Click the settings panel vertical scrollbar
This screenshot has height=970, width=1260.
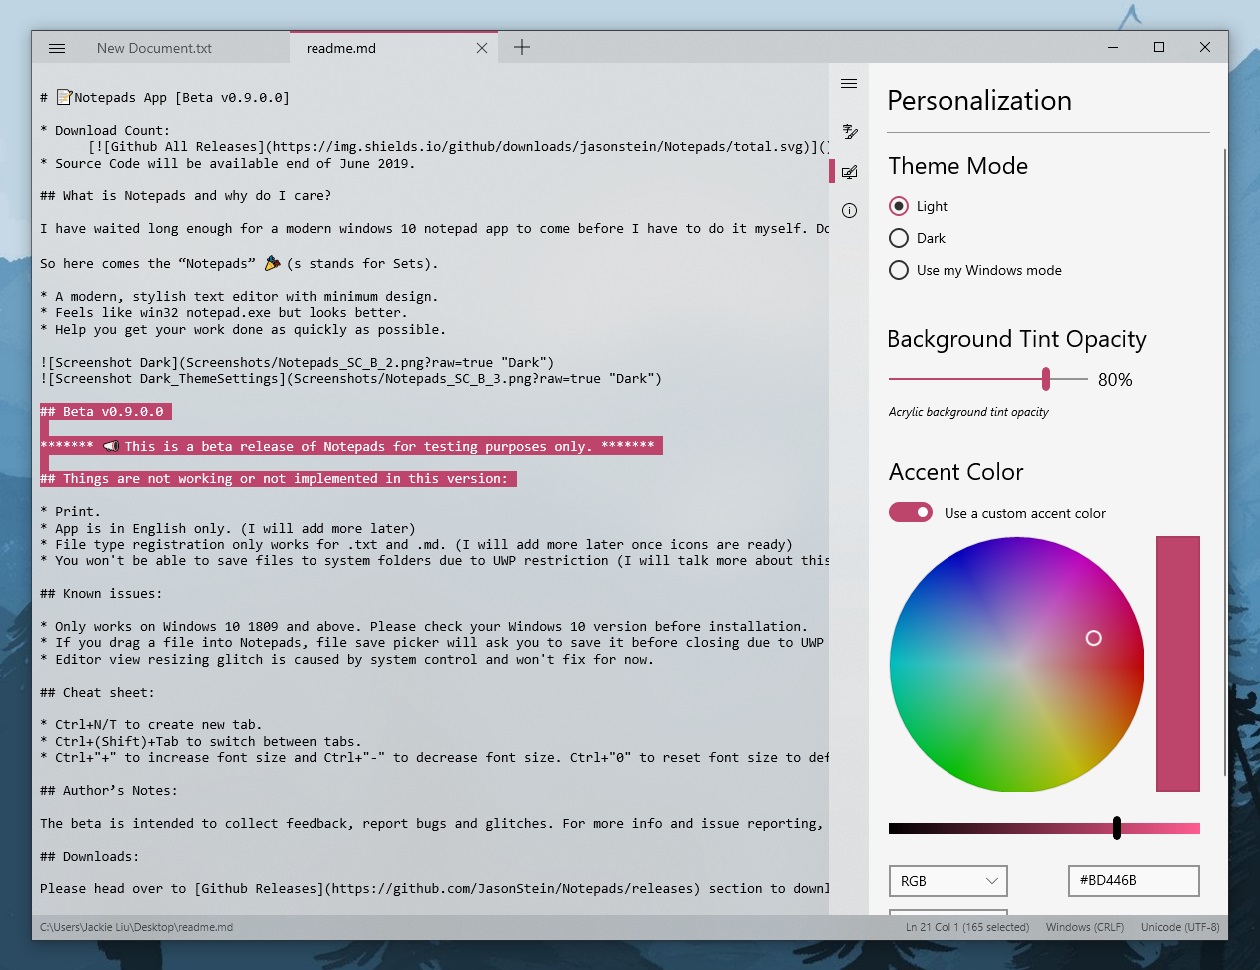(x=1224, y=460)
